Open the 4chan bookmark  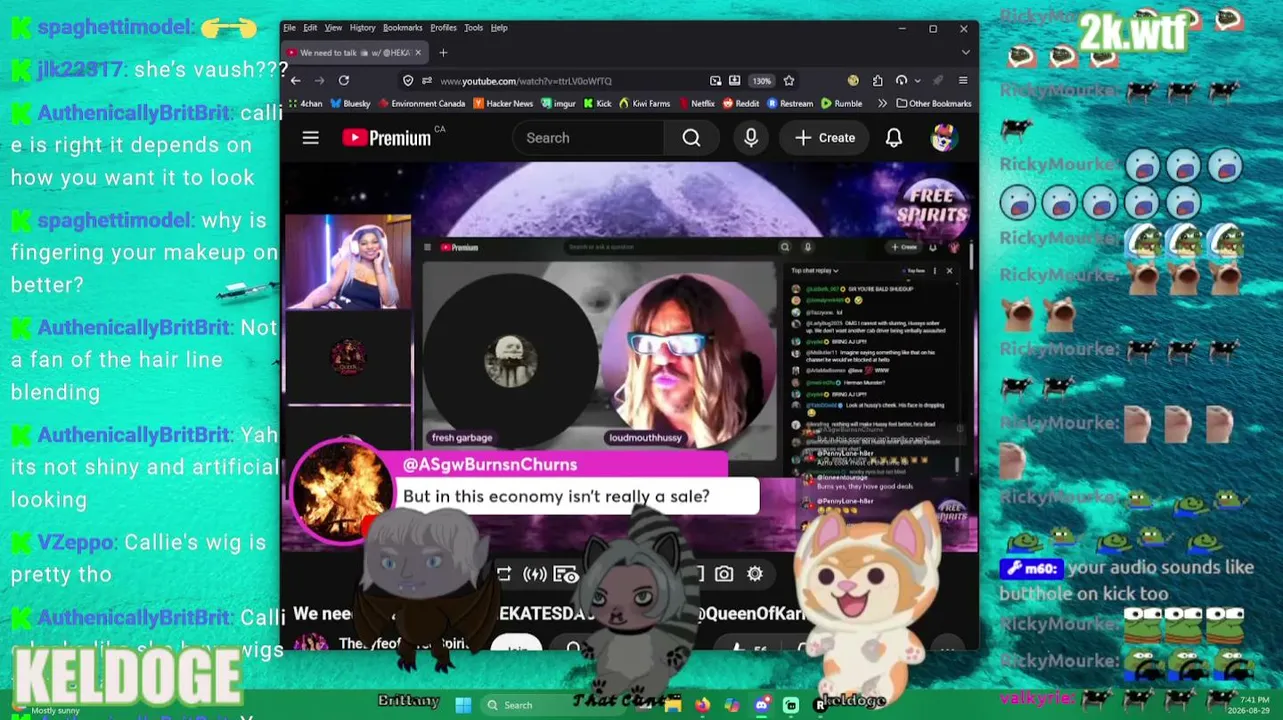pos(305,103)
